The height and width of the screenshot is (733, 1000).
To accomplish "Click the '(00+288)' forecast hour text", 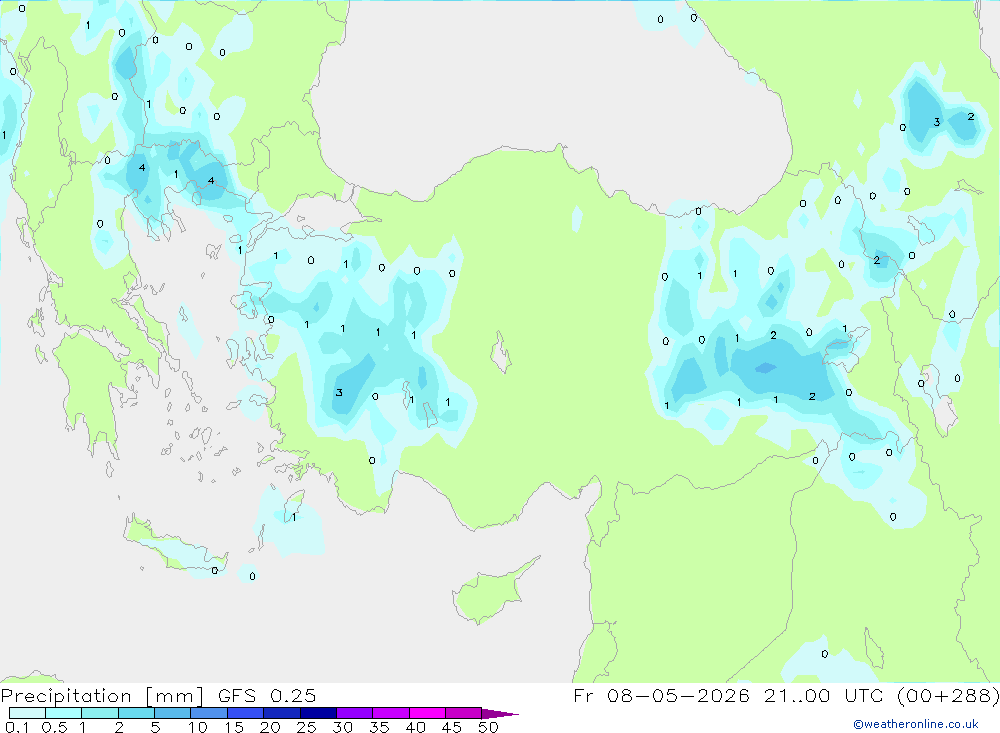I will tap(948, 695).
